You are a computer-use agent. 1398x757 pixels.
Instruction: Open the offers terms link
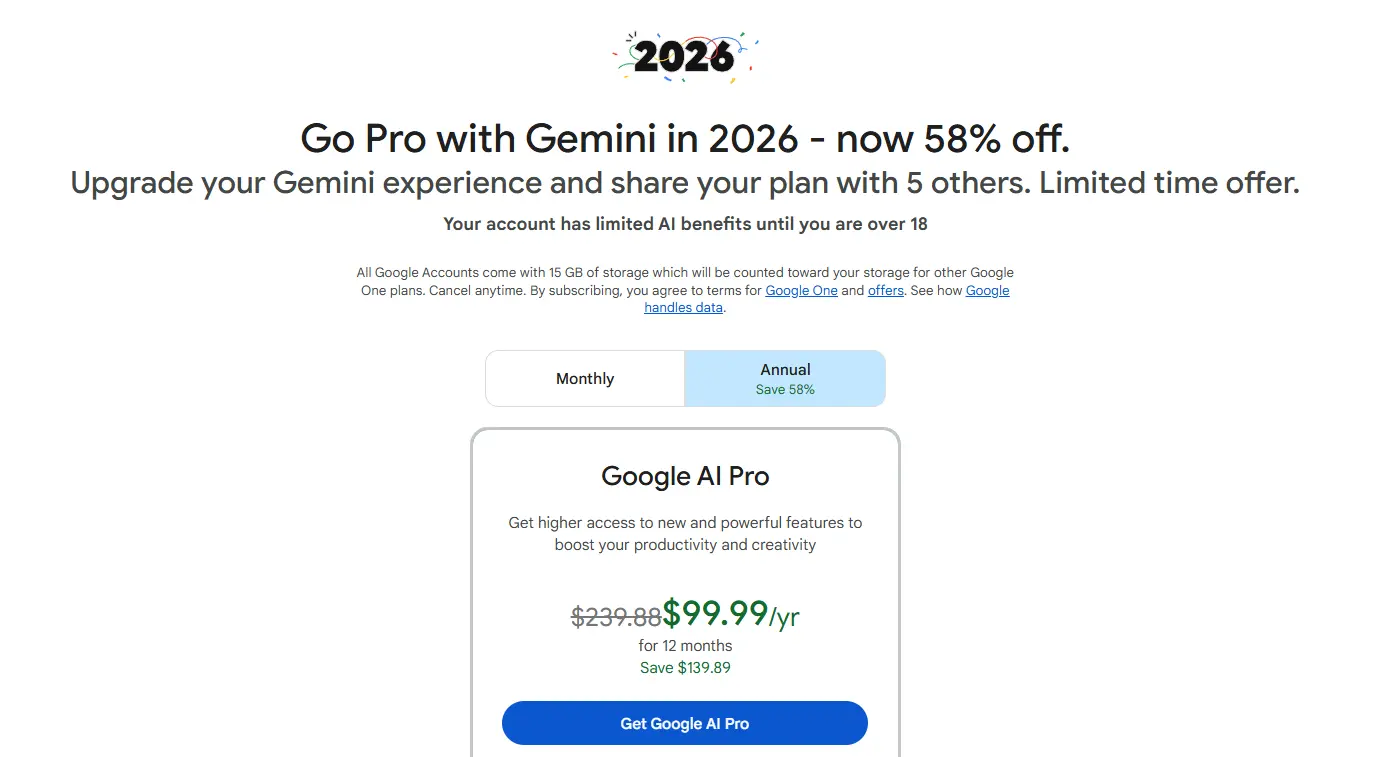pos(885,290)
